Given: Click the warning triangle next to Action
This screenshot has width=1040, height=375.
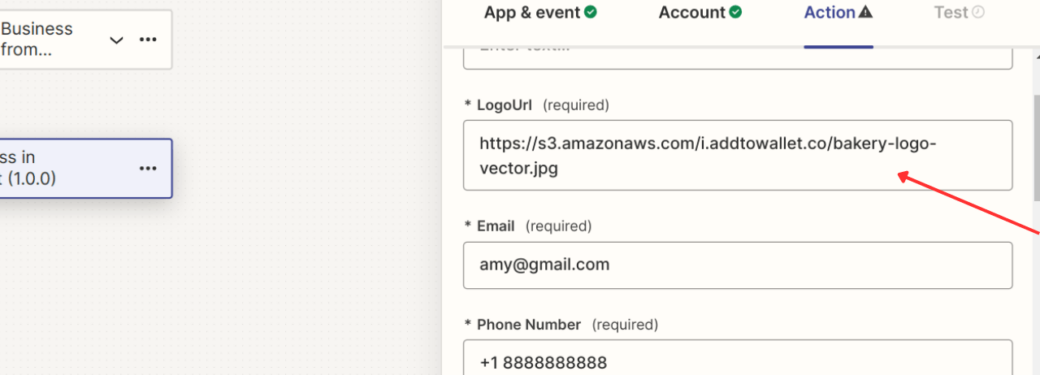Looking at the screenshot, I should click(865, 12).
